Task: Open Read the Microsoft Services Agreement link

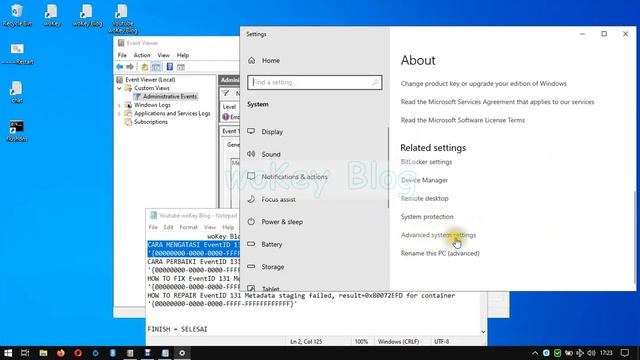Action: (x=498, y=102)
